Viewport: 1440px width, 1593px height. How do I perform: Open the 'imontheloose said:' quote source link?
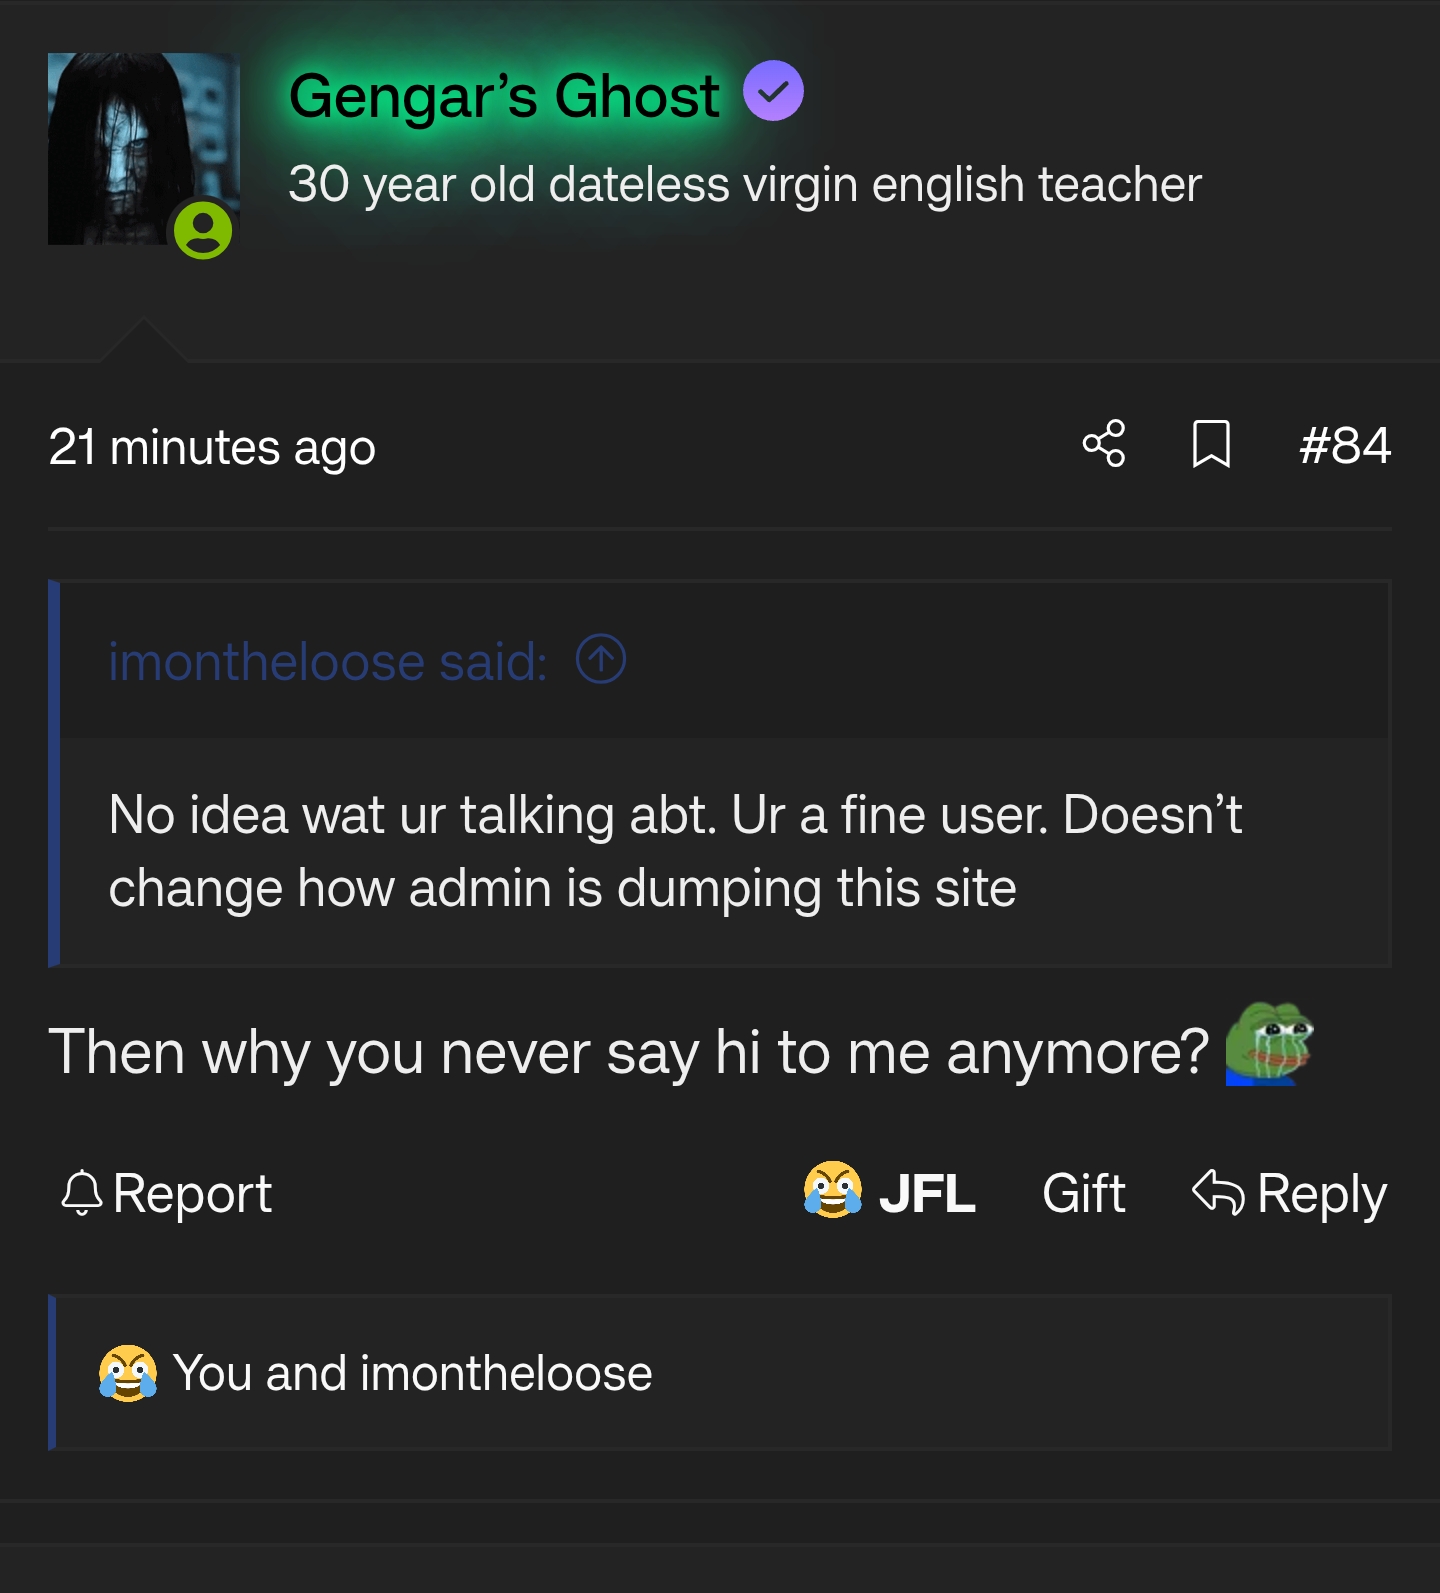pyautogui.click(x=328, y=662)
